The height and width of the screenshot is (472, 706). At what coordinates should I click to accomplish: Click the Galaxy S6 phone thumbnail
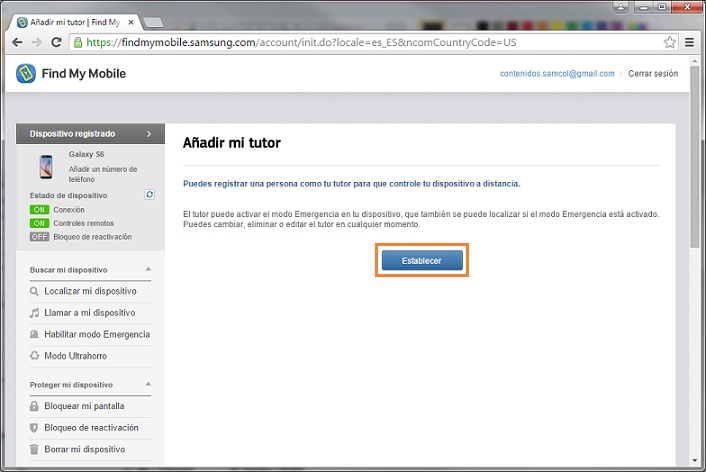point(46,166)
